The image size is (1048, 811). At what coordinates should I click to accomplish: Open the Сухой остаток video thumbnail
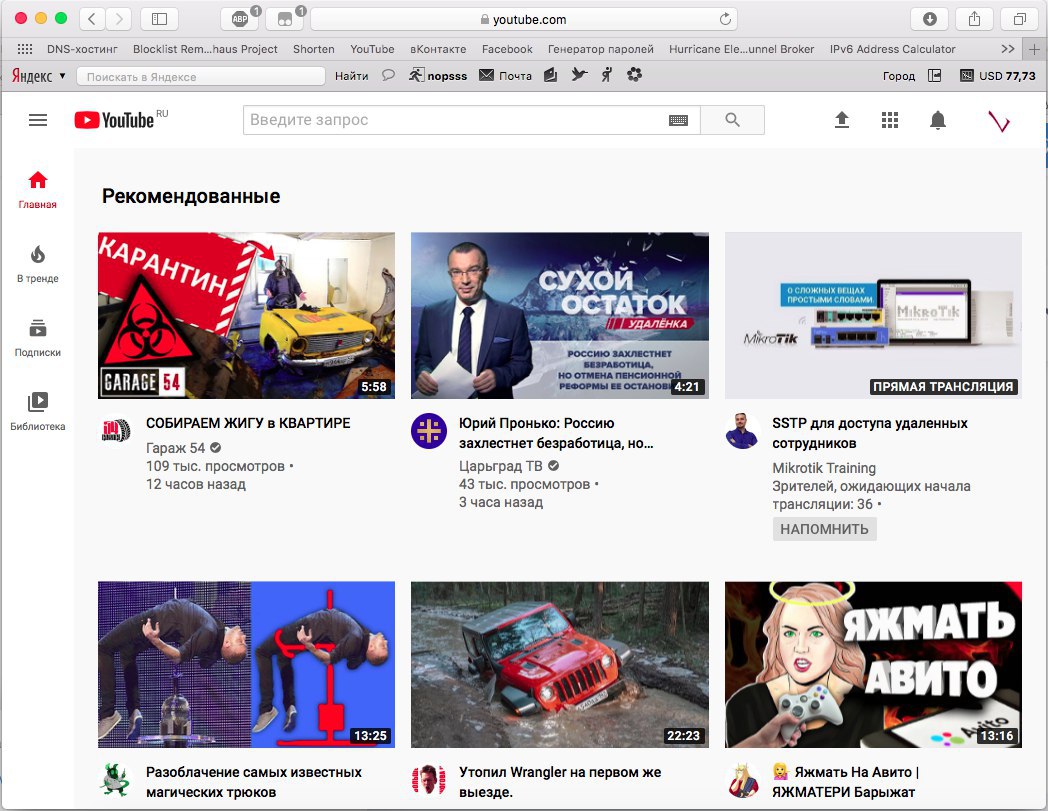point(559,316)
